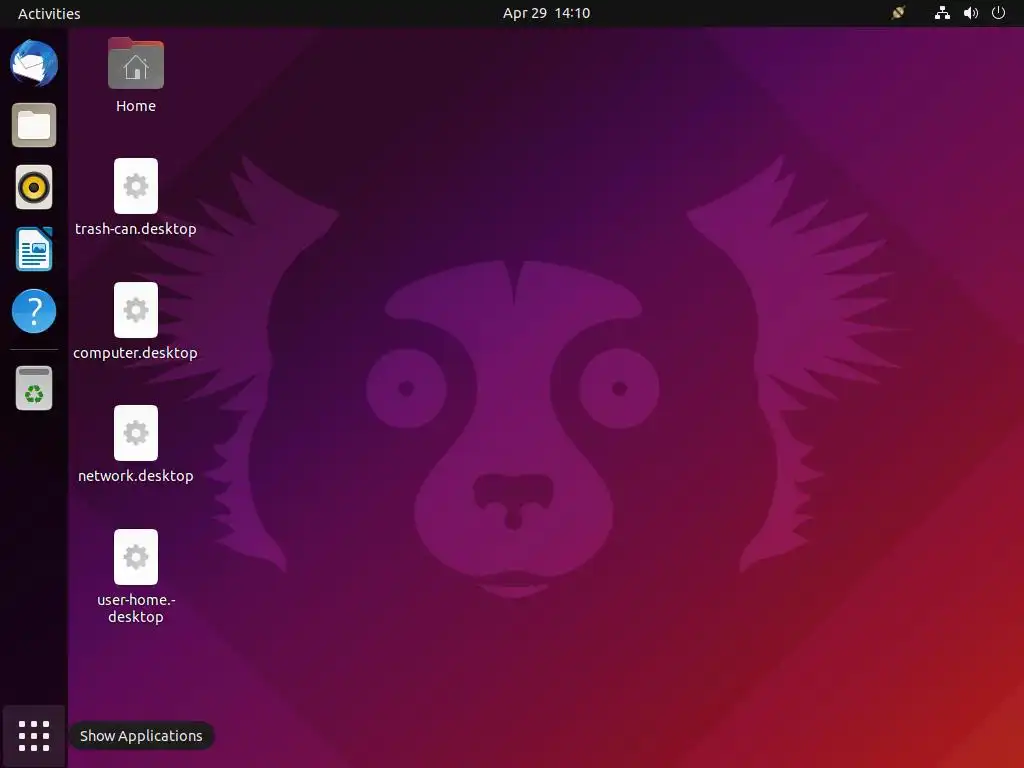This screenshot has width=1024, height=768.
Task: Click the Show Applications grid button
Action: [34, 736]
